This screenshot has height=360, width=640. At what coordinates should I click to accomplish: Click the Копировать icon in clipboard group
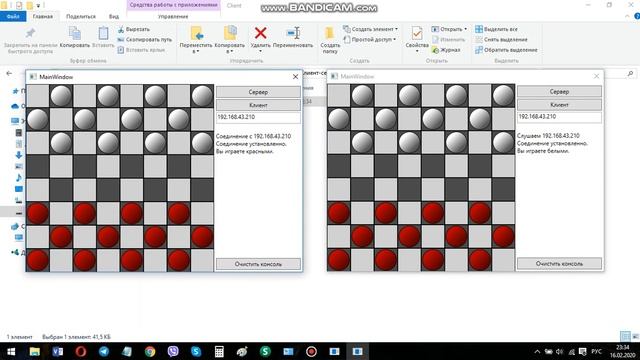(x=75, y=33)
